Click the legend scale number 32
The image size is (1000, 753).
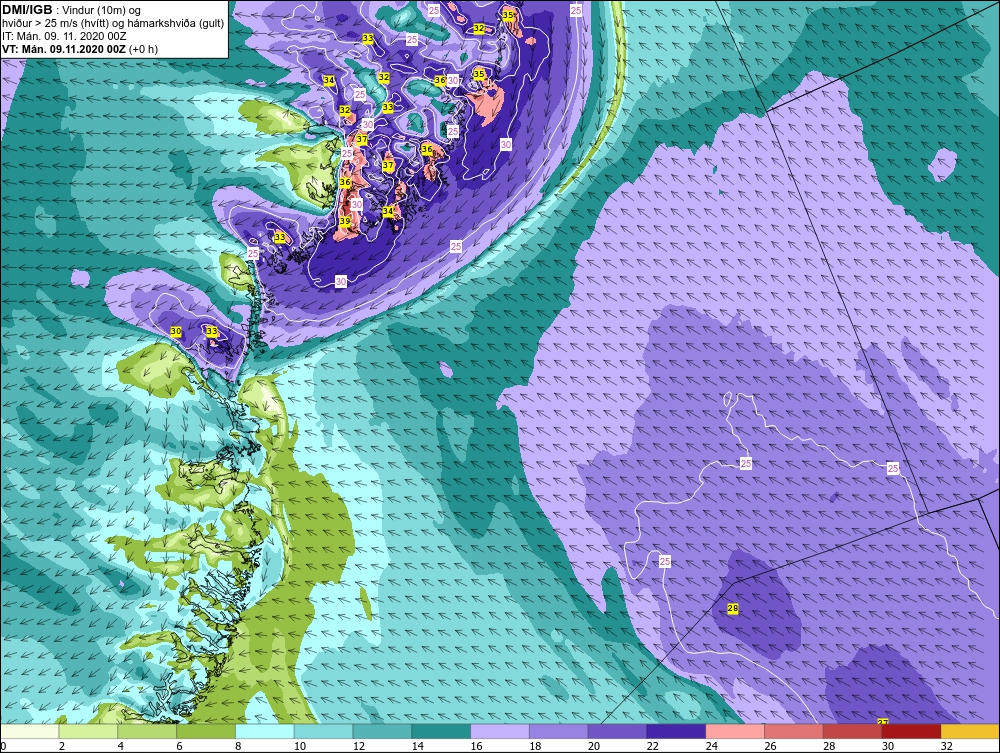[946, 746]
